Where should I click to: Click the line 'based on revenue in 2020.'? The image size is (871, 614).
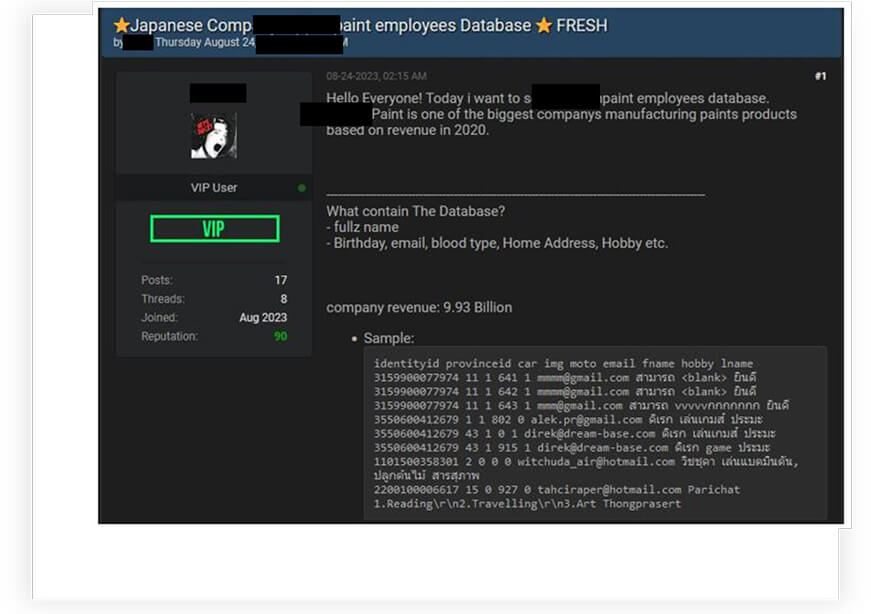(407, 130)
